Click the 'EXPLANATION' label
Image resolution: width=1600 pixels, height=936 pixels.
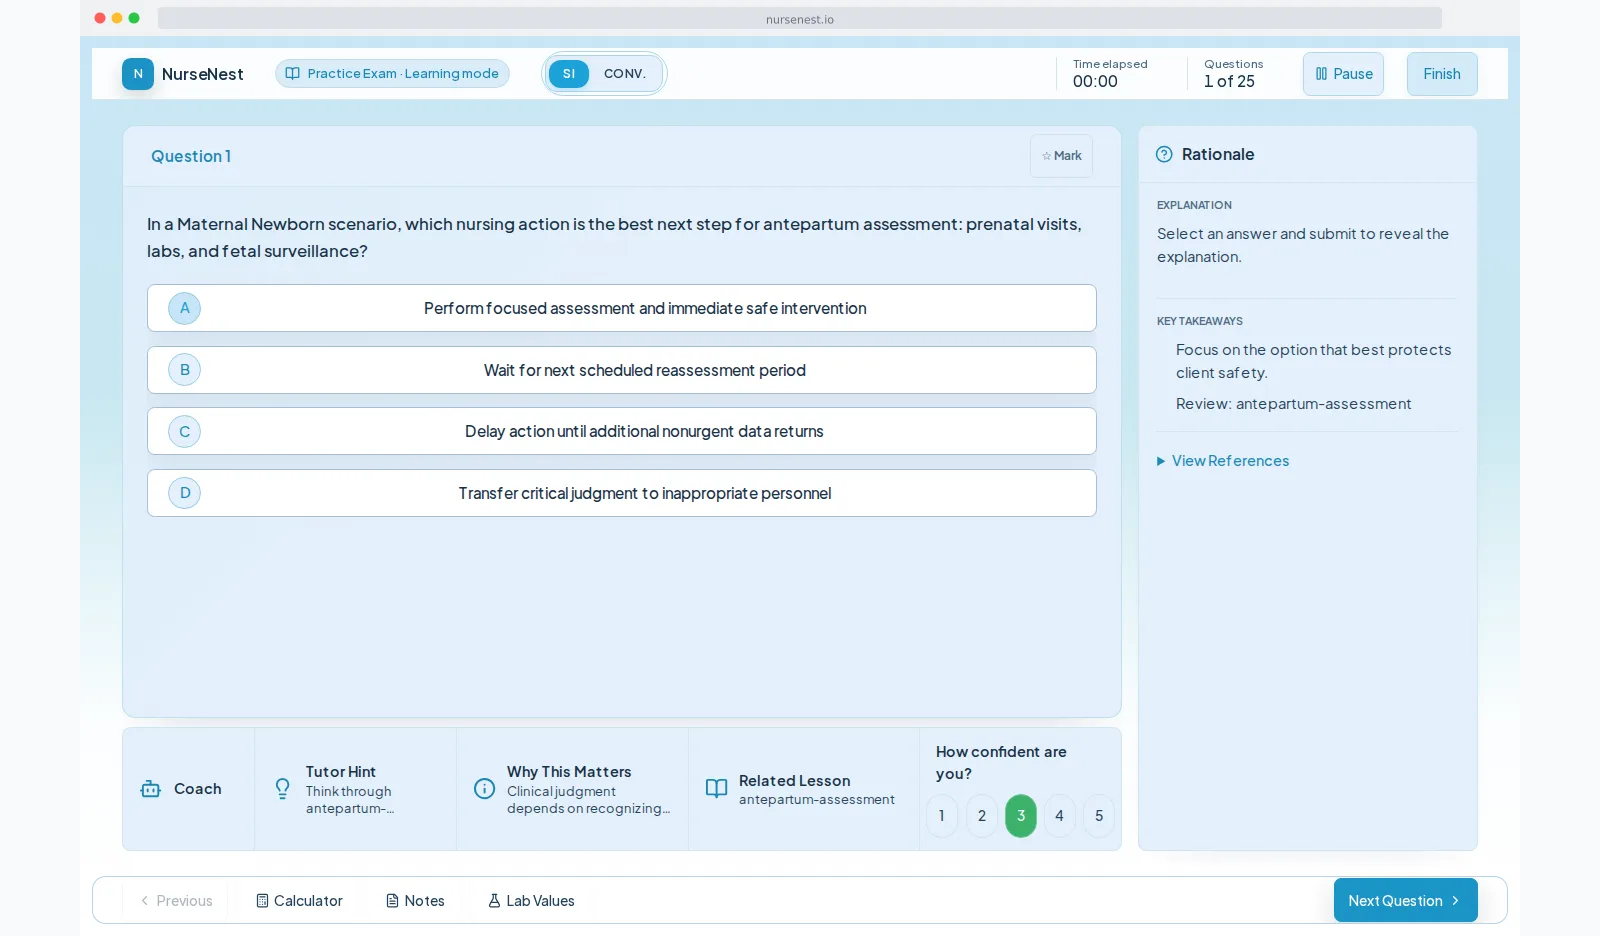coord(1194,205)
